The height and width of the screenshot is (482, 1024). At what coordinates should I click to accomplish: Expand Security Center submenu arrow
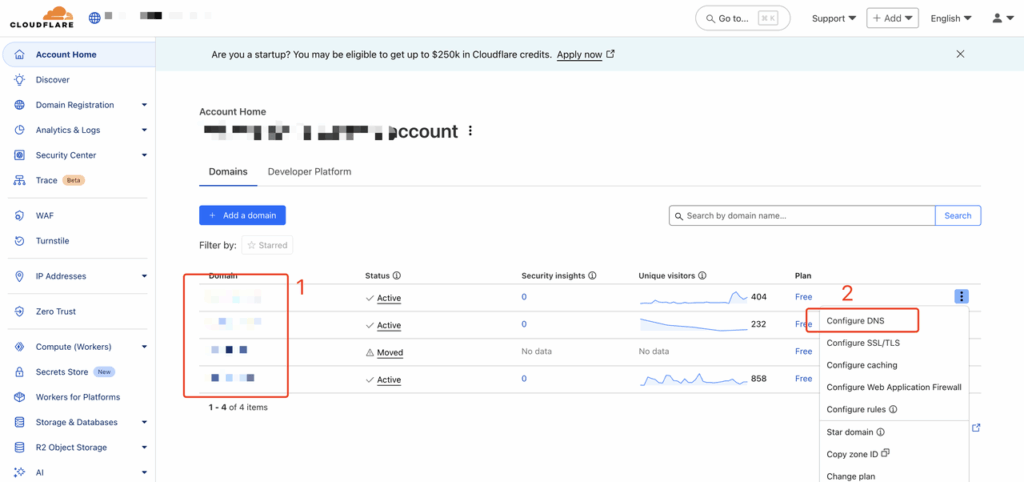tap(144, 155)
